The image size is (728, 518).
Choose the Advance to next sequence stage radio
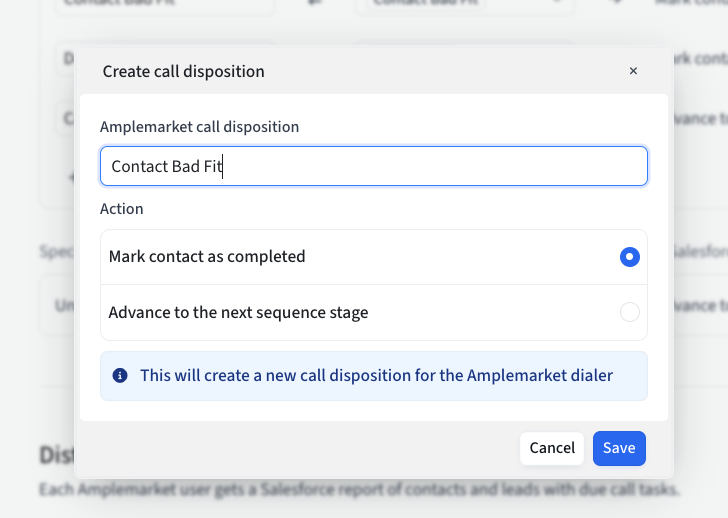pyautogui.click(x=629, y=312)
